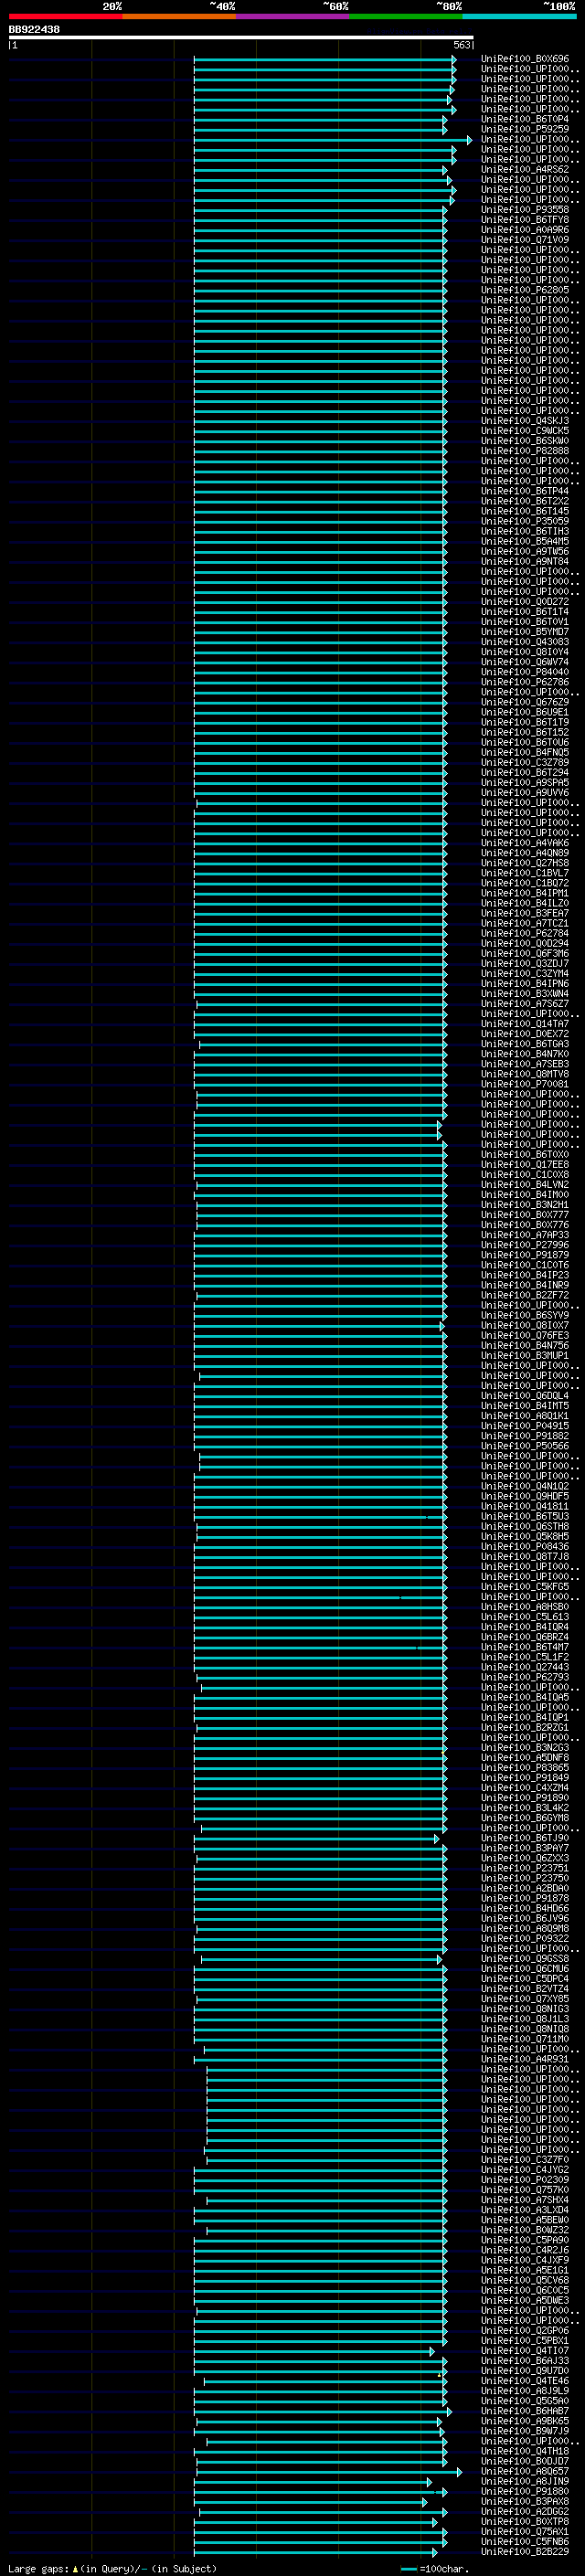Open hit UniRef100_B0X696

(x=524, y=59)
